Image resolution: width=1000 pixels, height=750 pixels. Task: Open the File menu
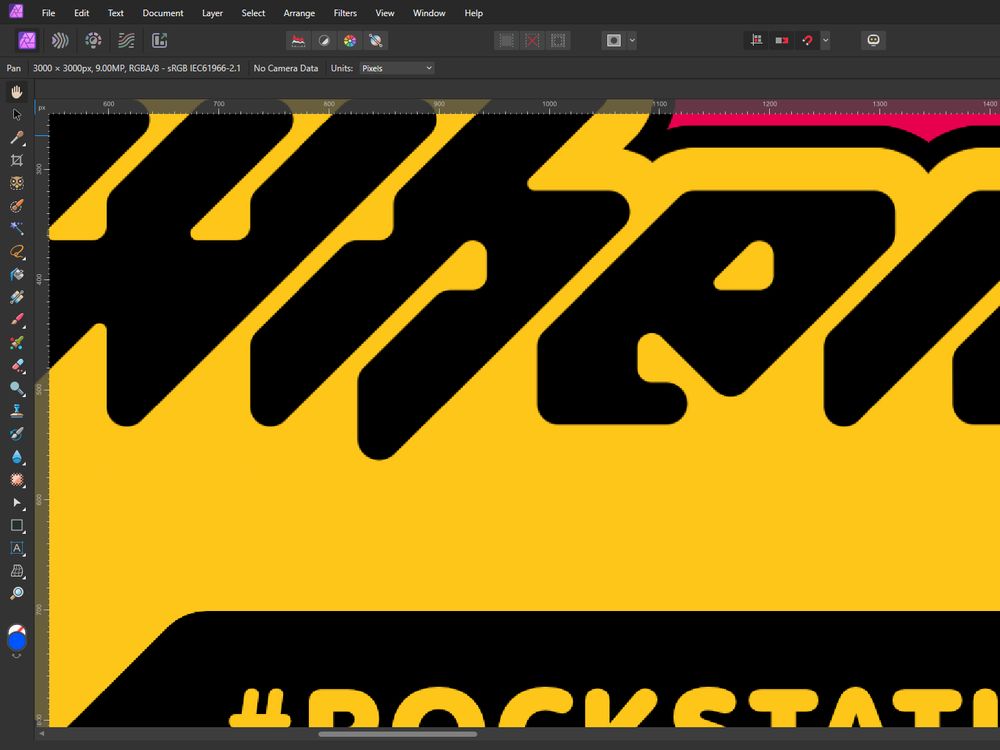click(x=48, y=13)
